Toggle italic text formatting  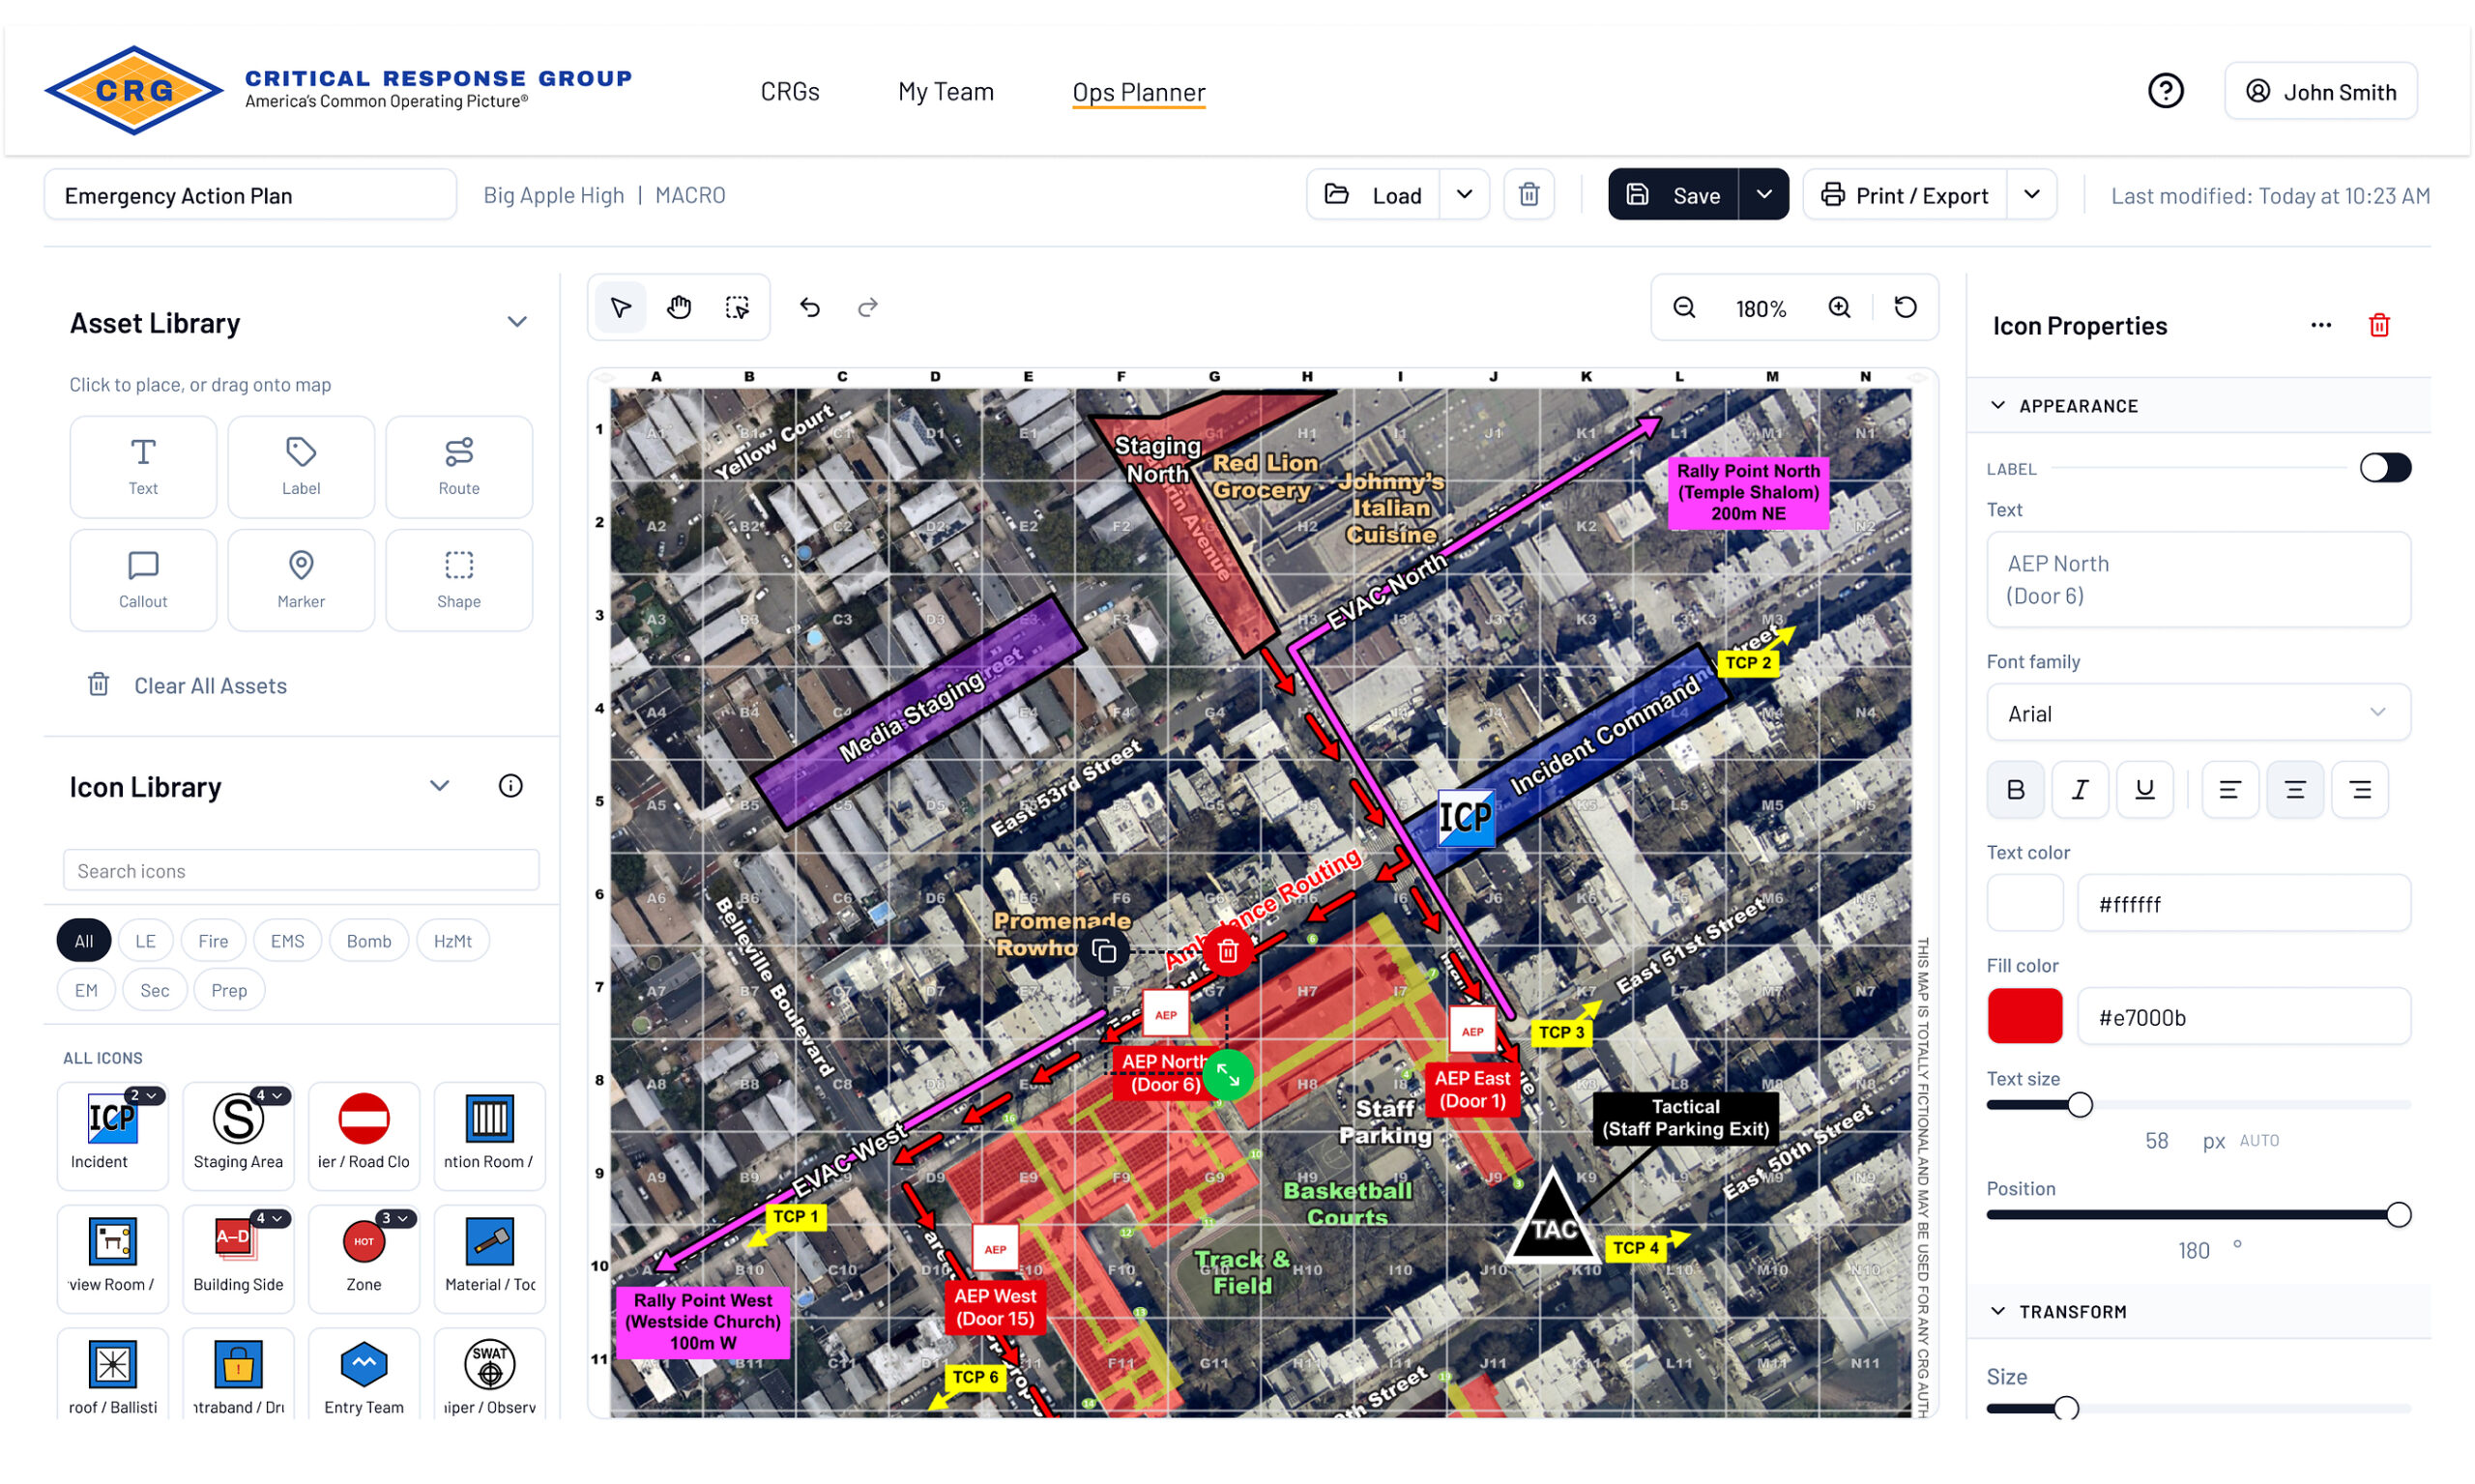click(2080, 790)
